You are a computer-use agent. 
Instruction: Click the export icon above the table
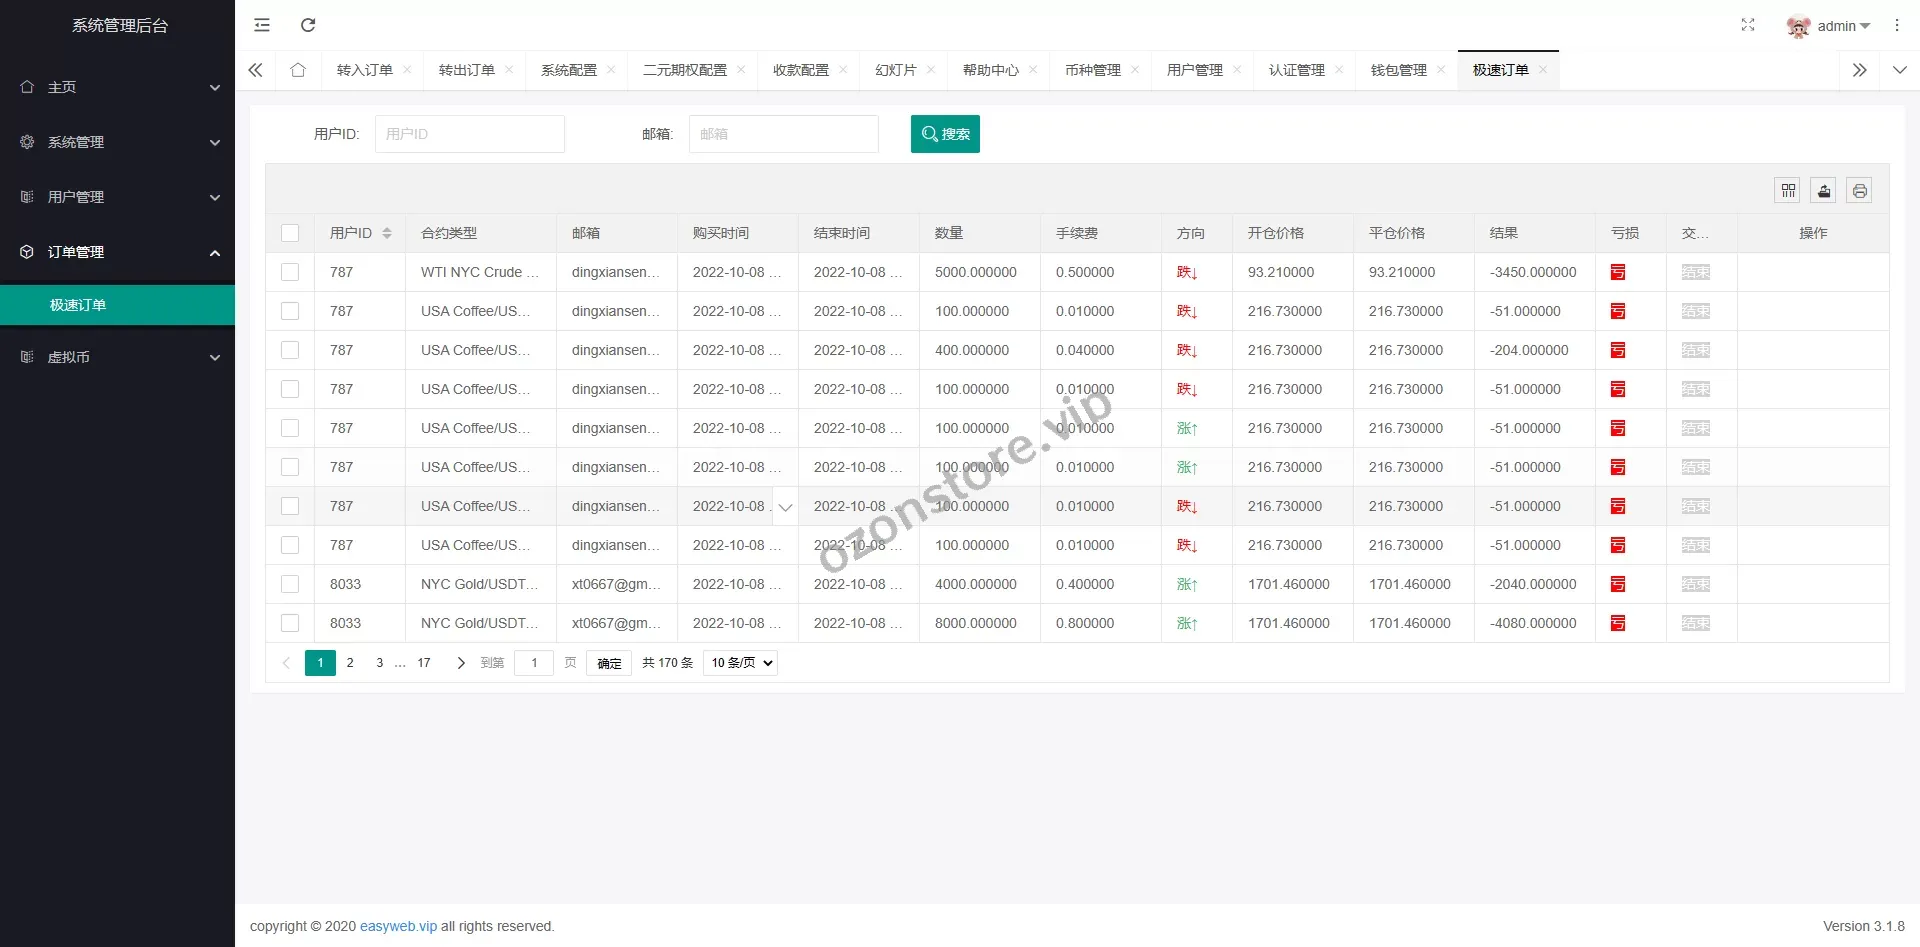[x=1824, y=190]
